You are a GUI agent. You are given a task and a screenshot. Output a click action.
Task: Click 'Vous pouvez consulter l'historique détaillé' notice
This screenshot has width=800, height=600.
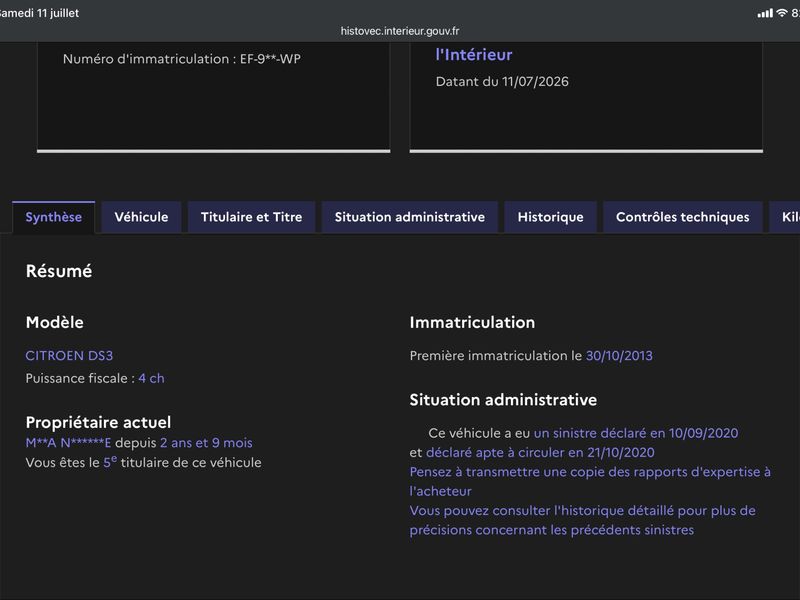tap(583, 520)
